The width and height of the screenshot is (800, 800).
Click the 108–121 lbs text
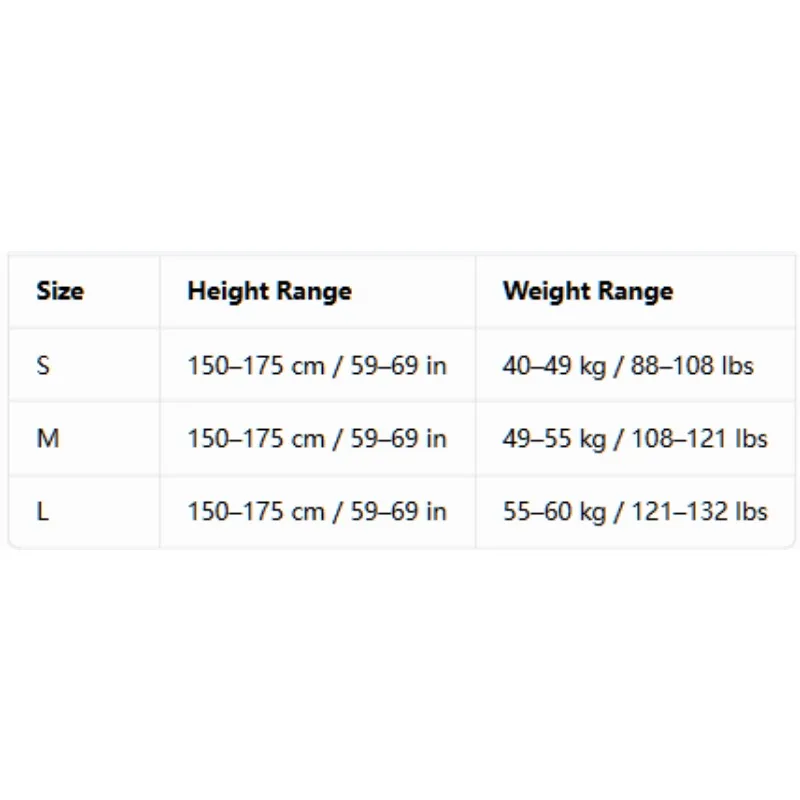tap(699, 439)
